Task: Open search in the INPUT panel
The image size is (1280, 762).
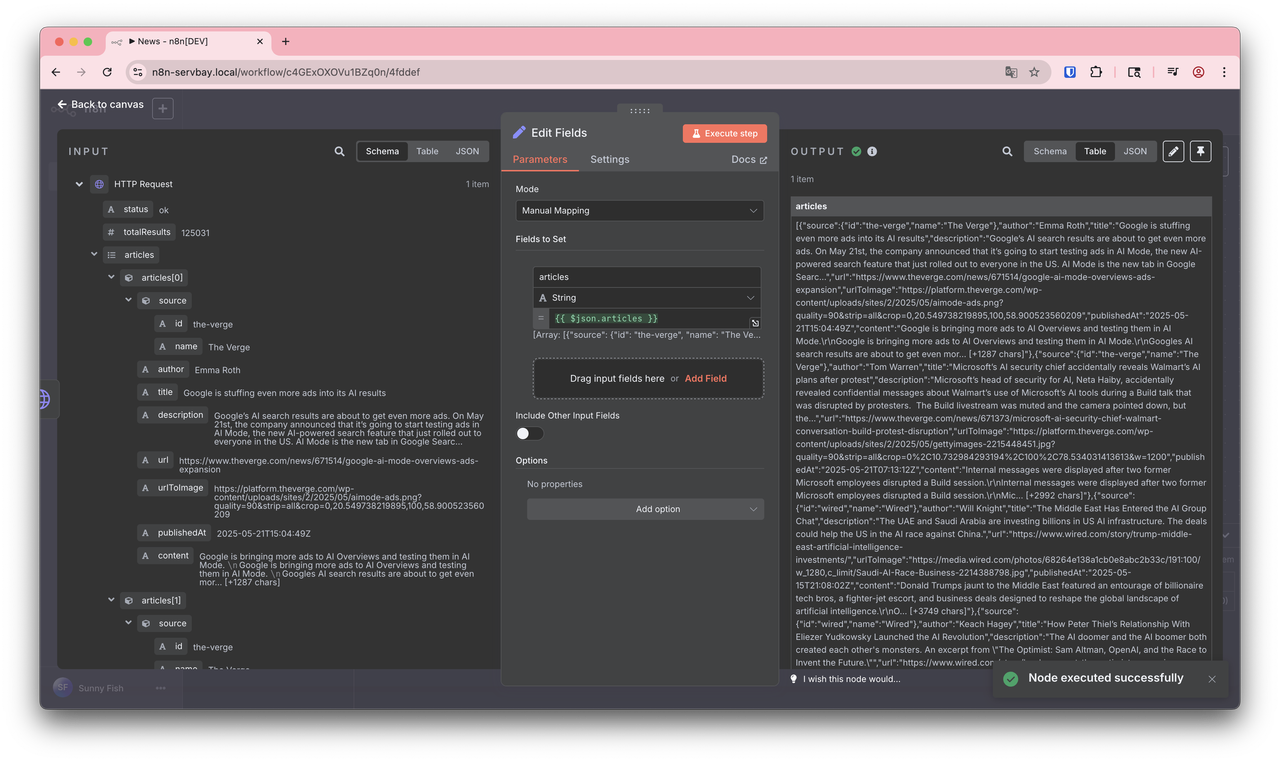Action: (340, 151)
